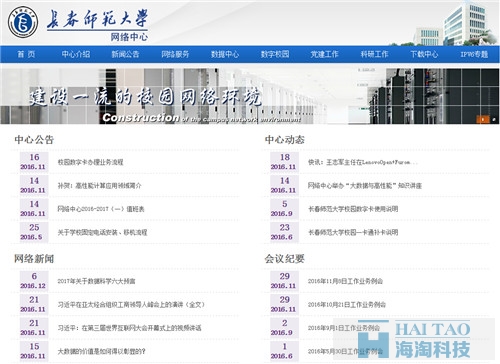Click the 25 / 2016.5 date badge

click(x=34, y=232)
